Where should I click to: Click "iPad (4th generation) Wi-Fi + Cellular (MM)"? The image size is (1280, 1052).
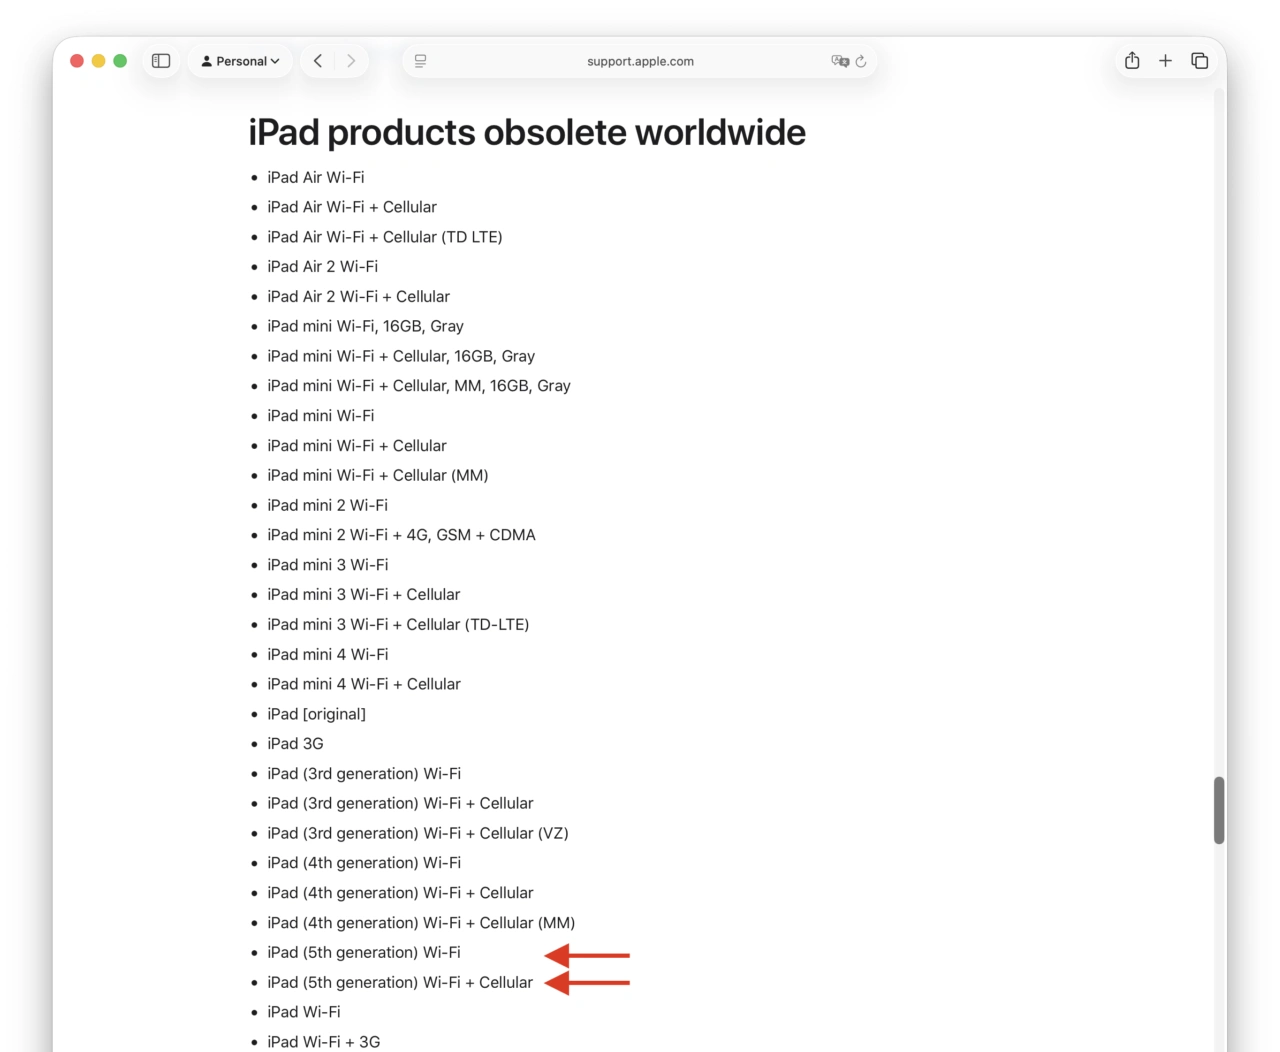(421, 923)
